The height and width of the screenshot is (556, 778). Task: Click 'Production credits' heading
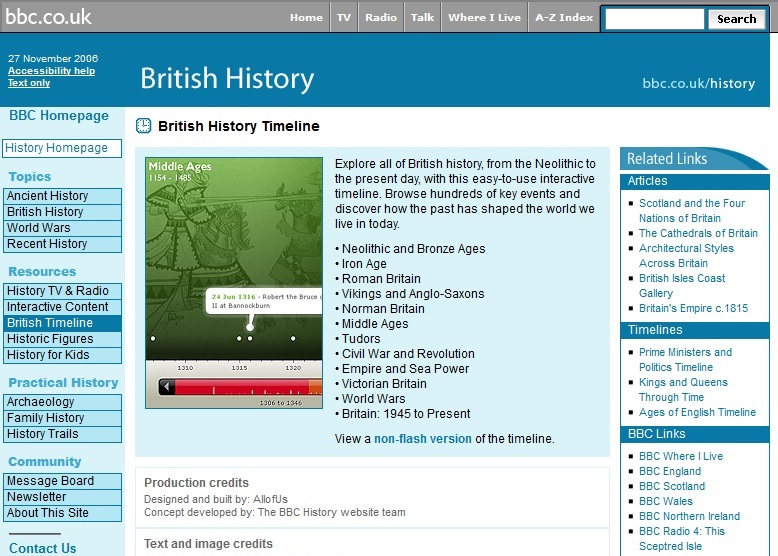click(x=196, y=483)
